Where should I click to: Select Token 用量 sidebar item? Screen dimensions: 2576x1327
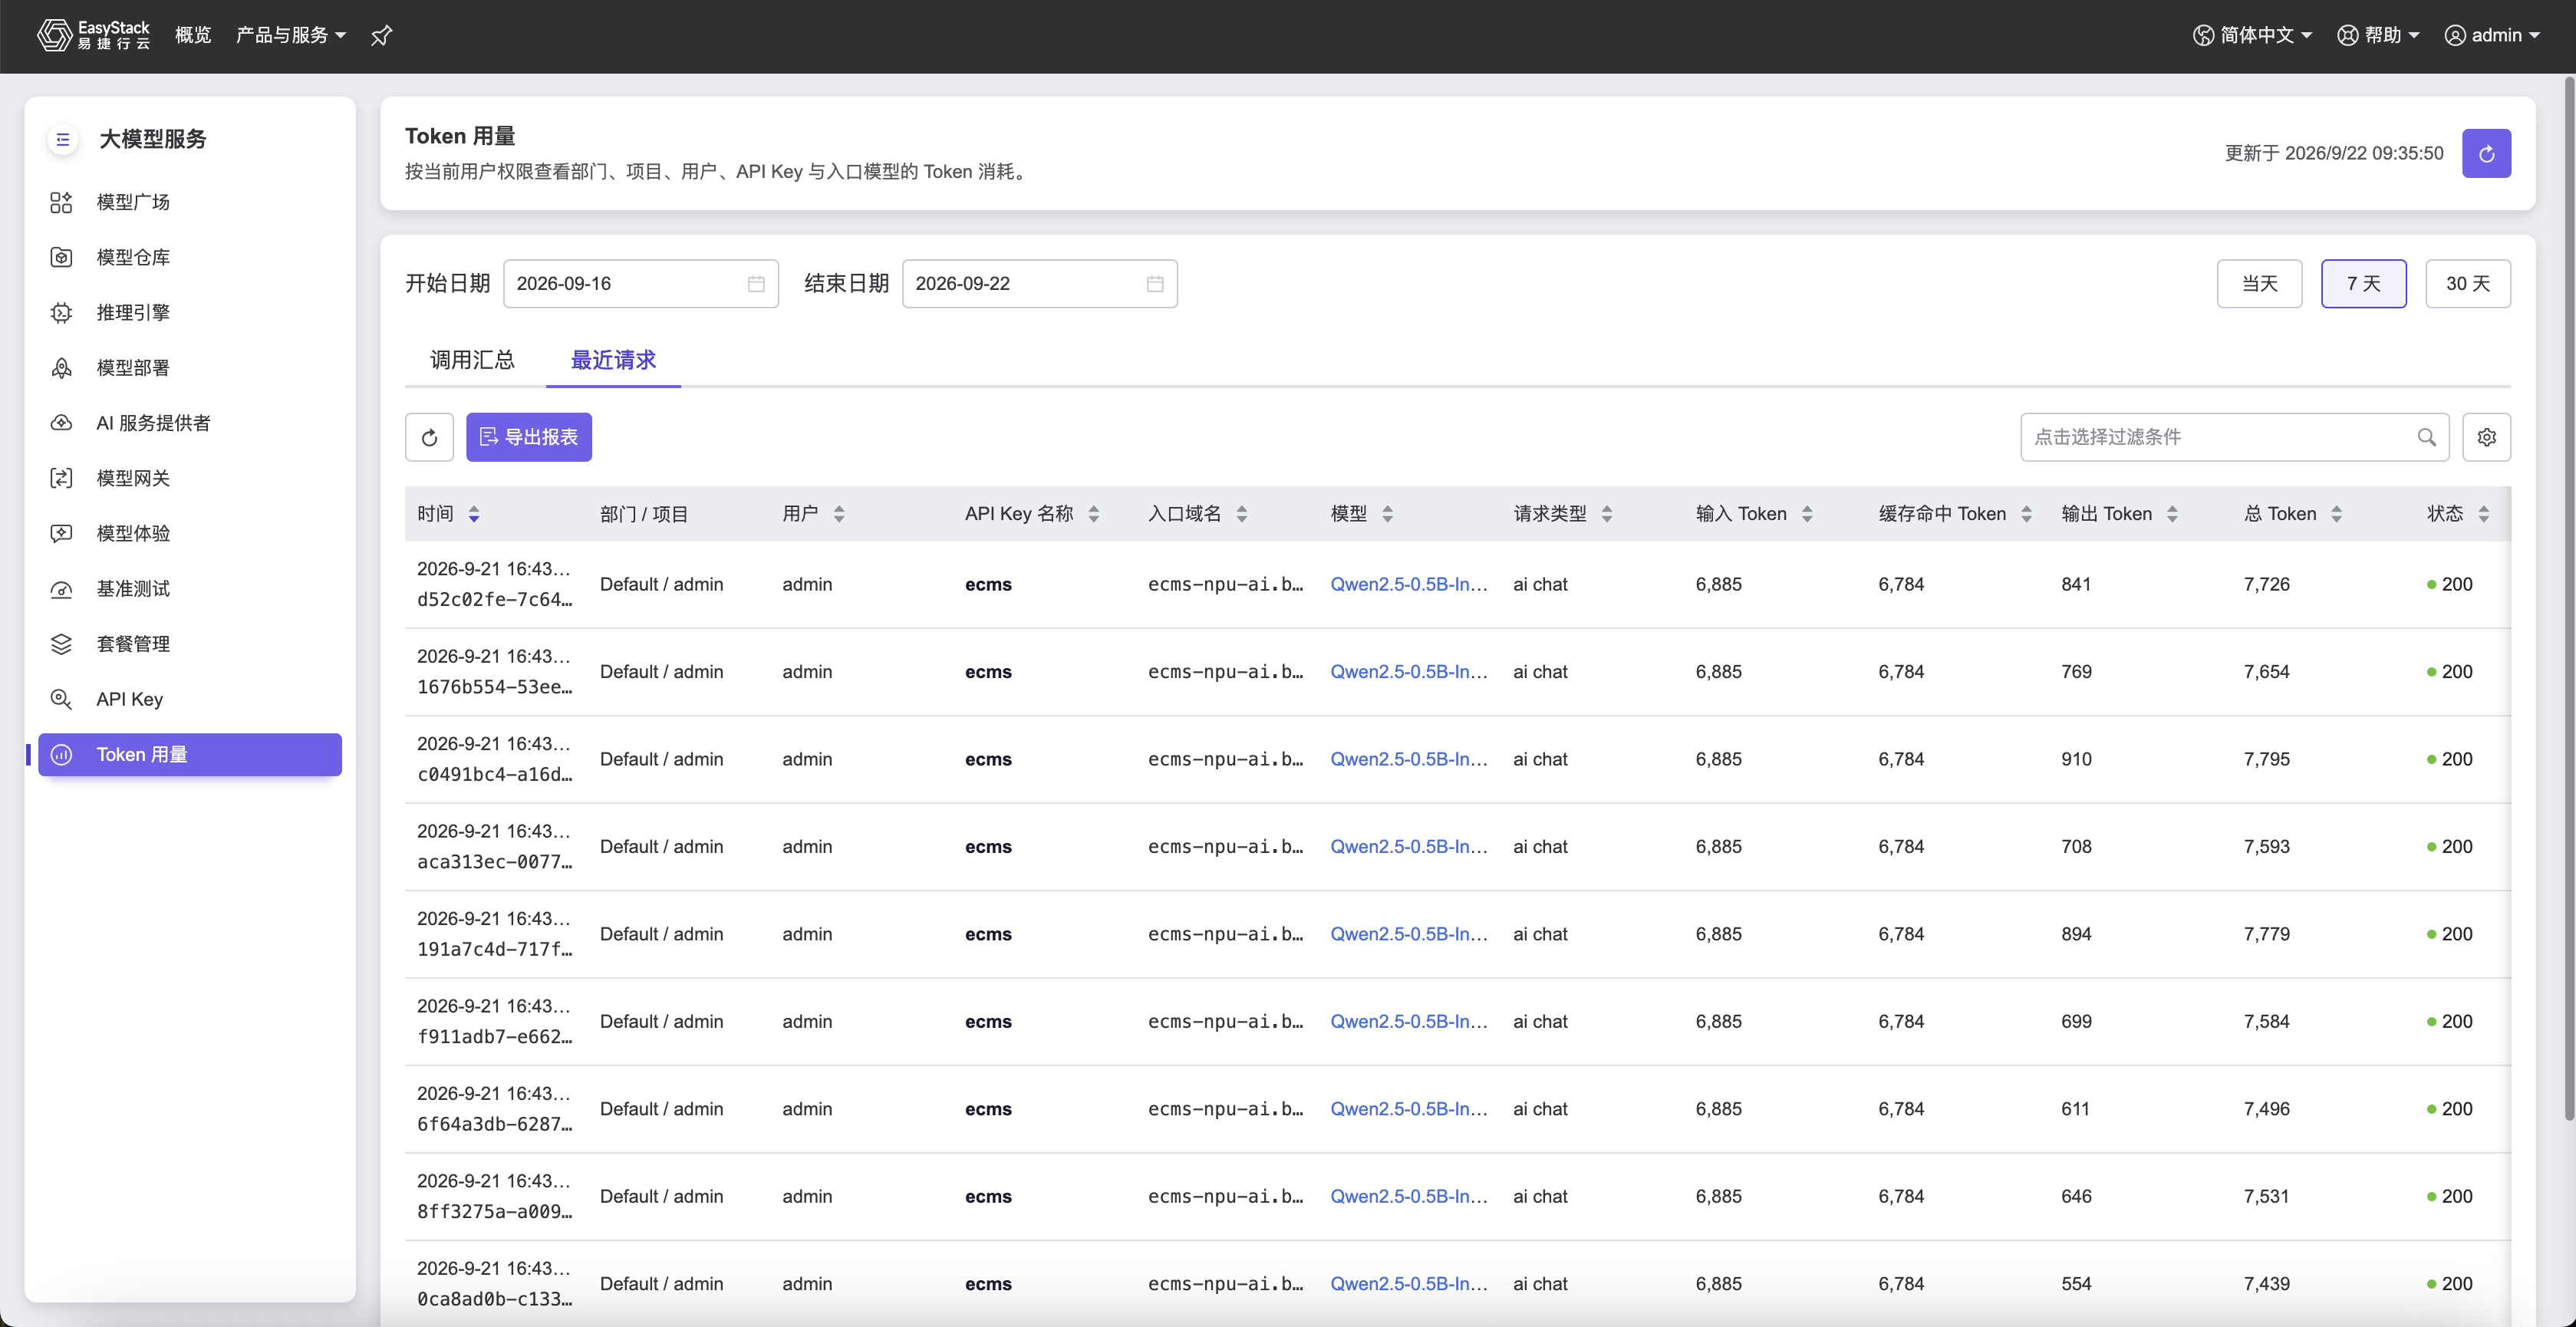pyautogui.click(x=189, y=754)
